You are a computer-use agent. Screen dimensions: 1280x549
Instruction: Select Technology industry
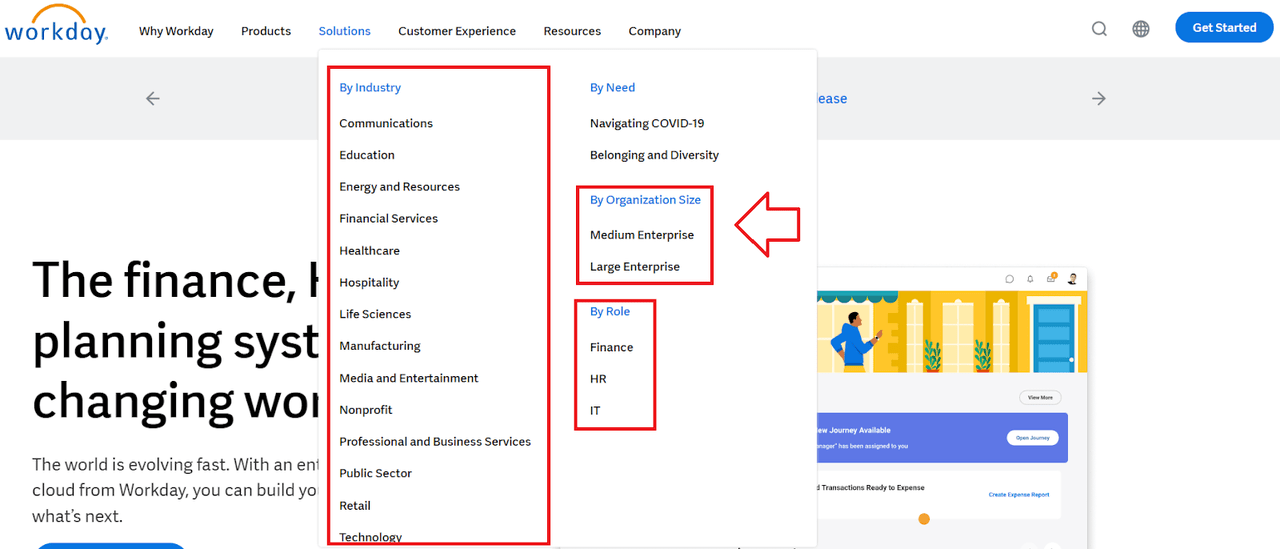coord(371,537)
